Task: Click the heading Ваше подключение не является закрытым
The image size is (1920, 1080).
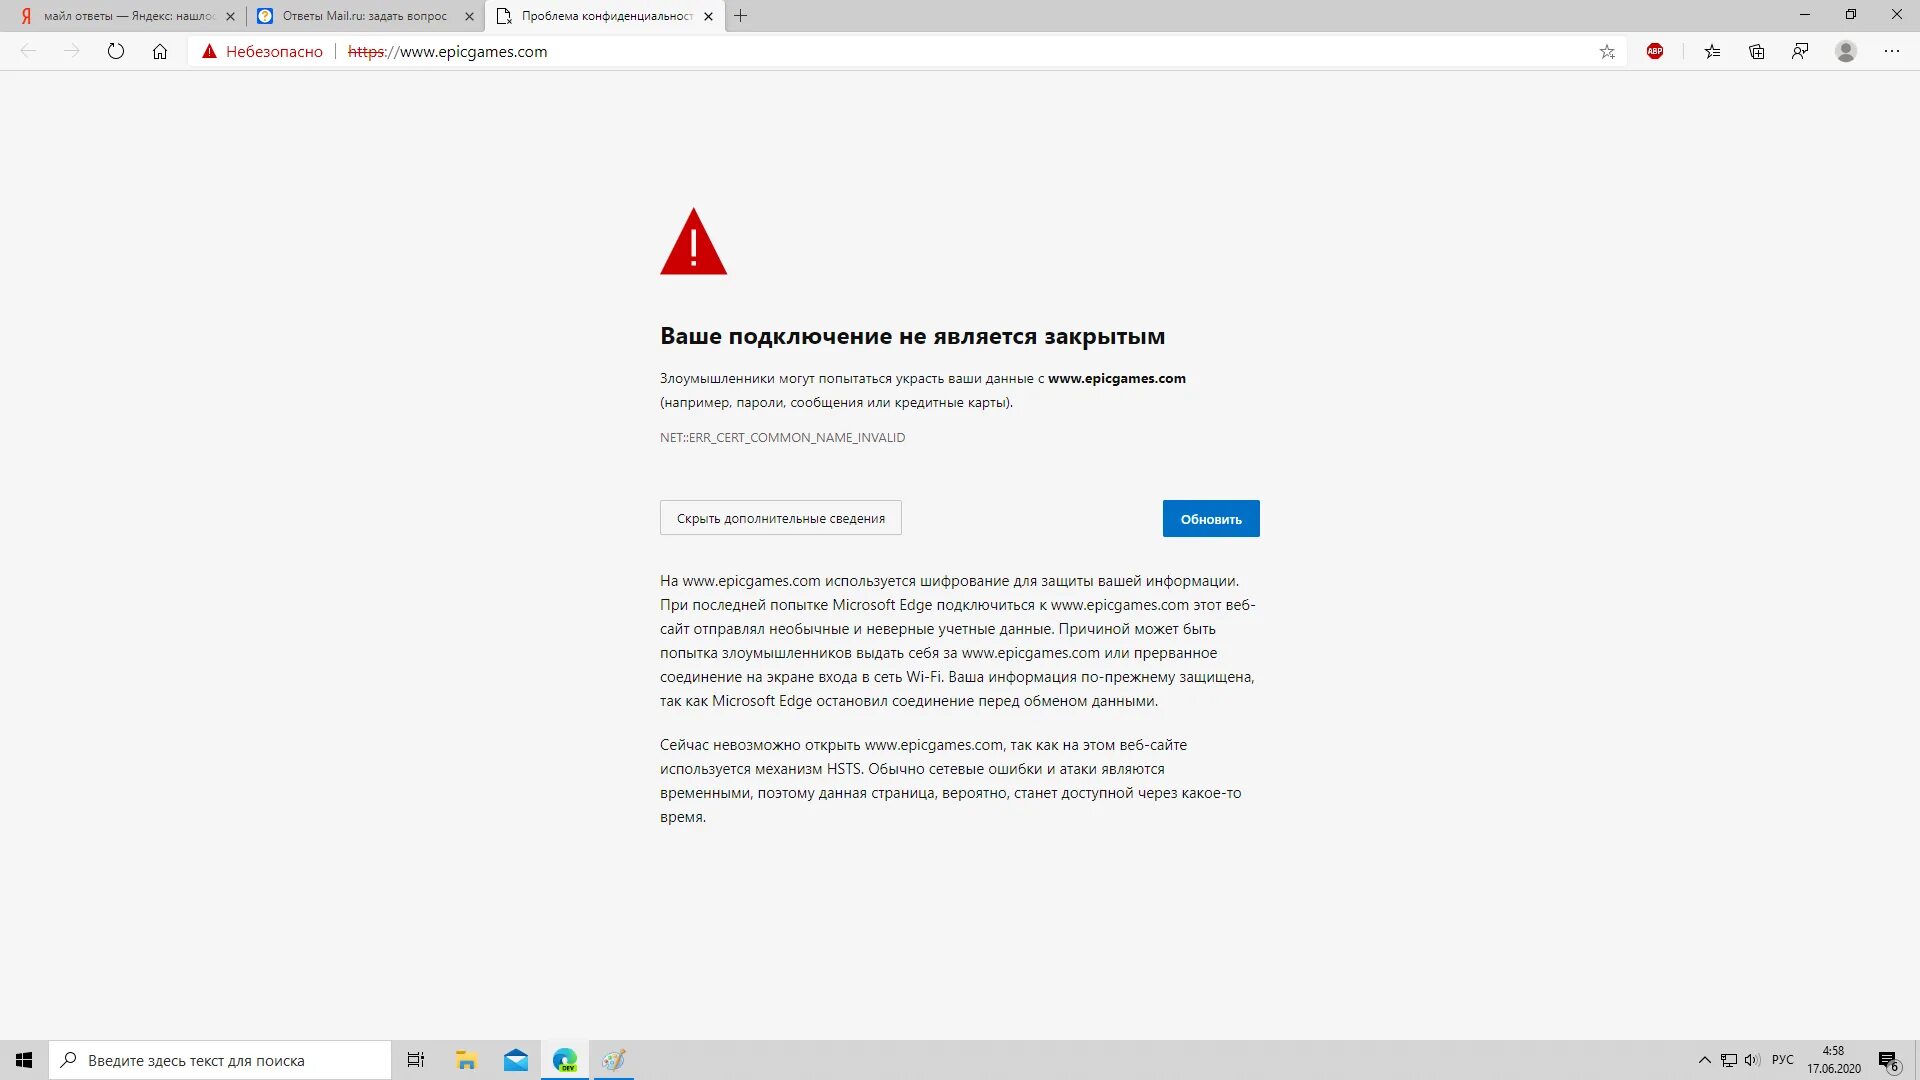Action: 912,336
